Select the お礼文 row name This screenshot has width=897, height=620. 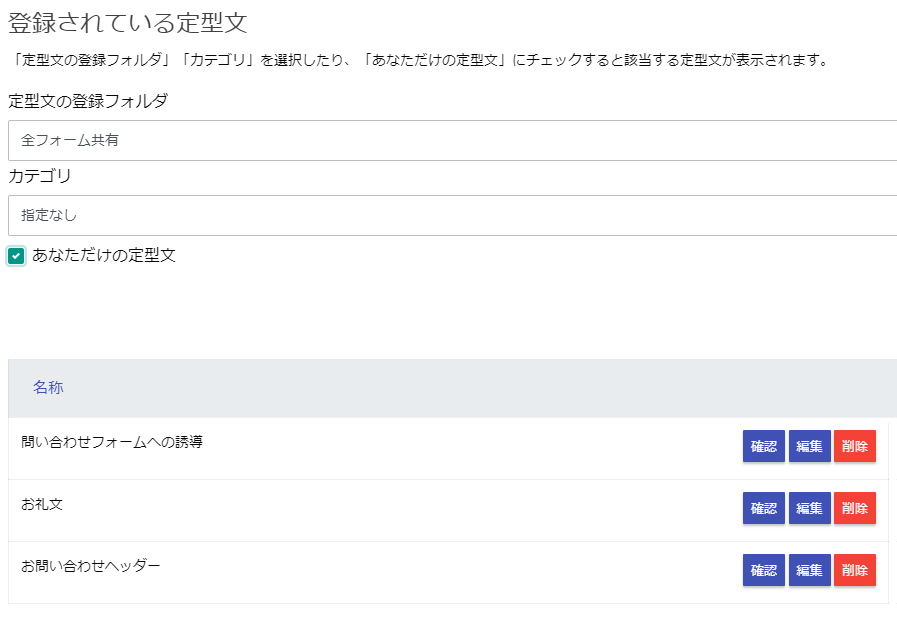42,504
